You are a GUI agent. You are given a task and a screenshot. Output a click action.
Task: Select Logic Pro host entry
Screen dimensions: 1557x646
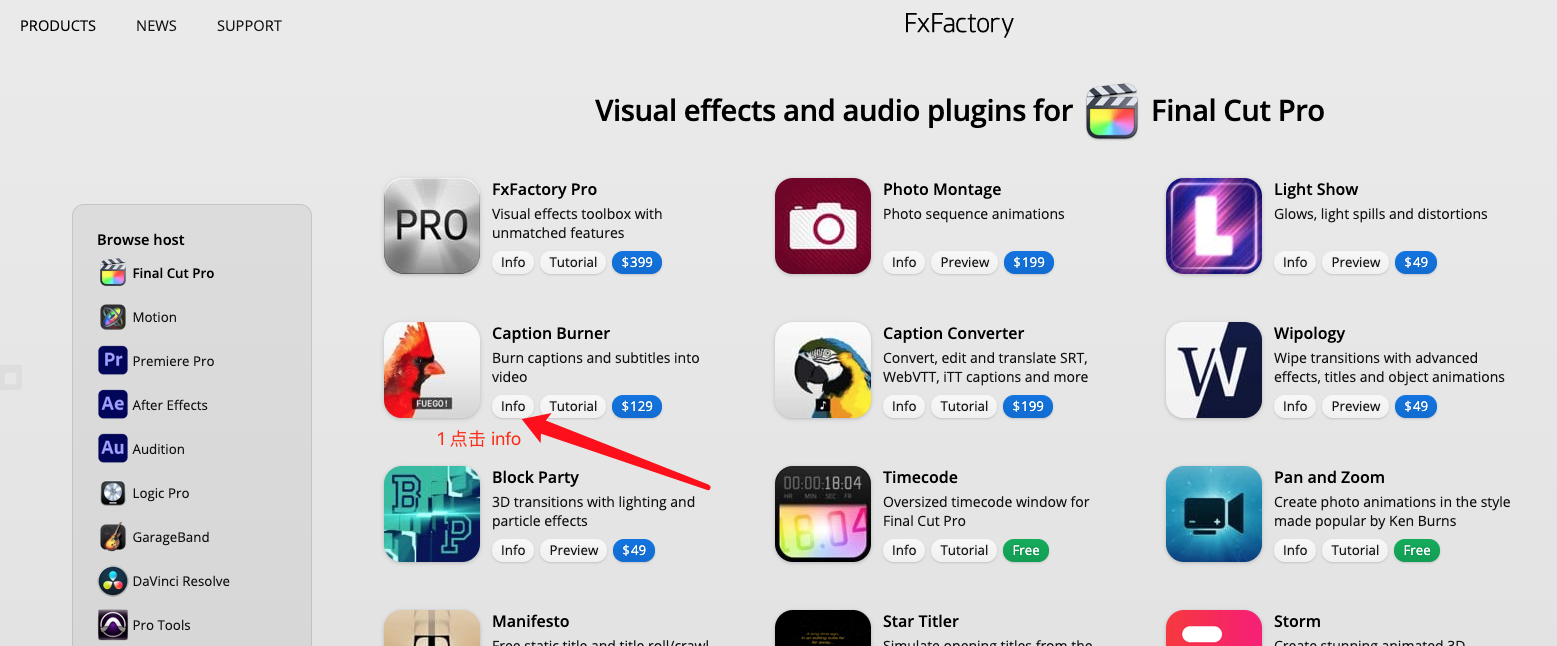[145, 493]
